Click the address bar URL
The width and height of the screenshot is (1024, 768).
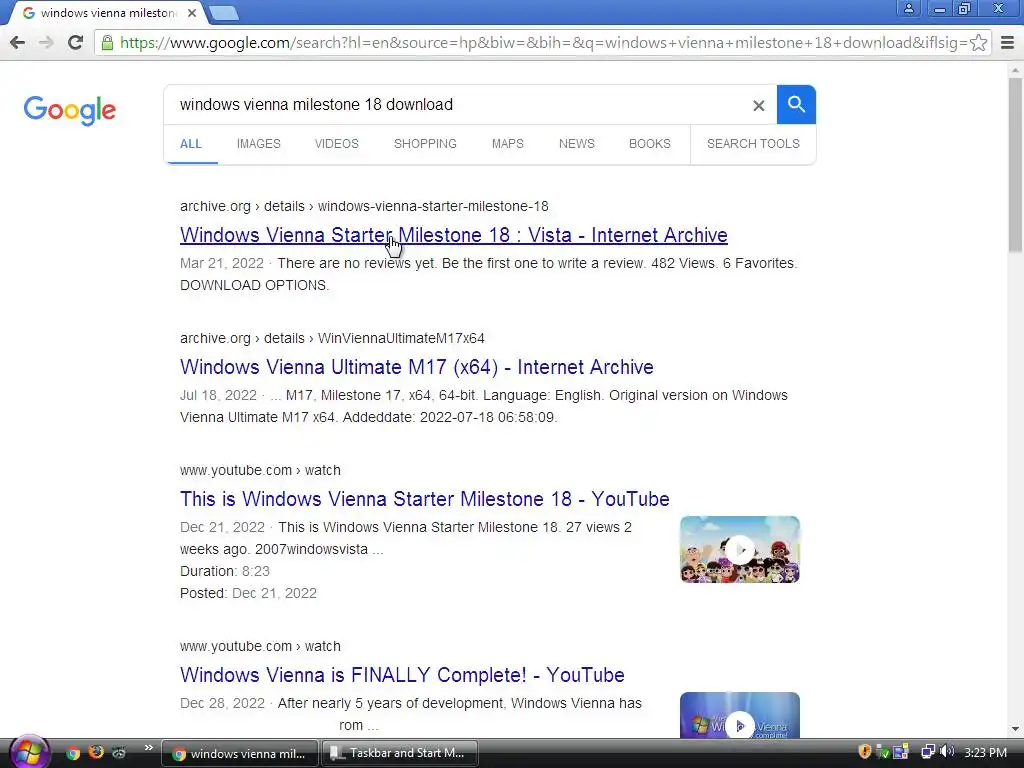pos(543,42)
